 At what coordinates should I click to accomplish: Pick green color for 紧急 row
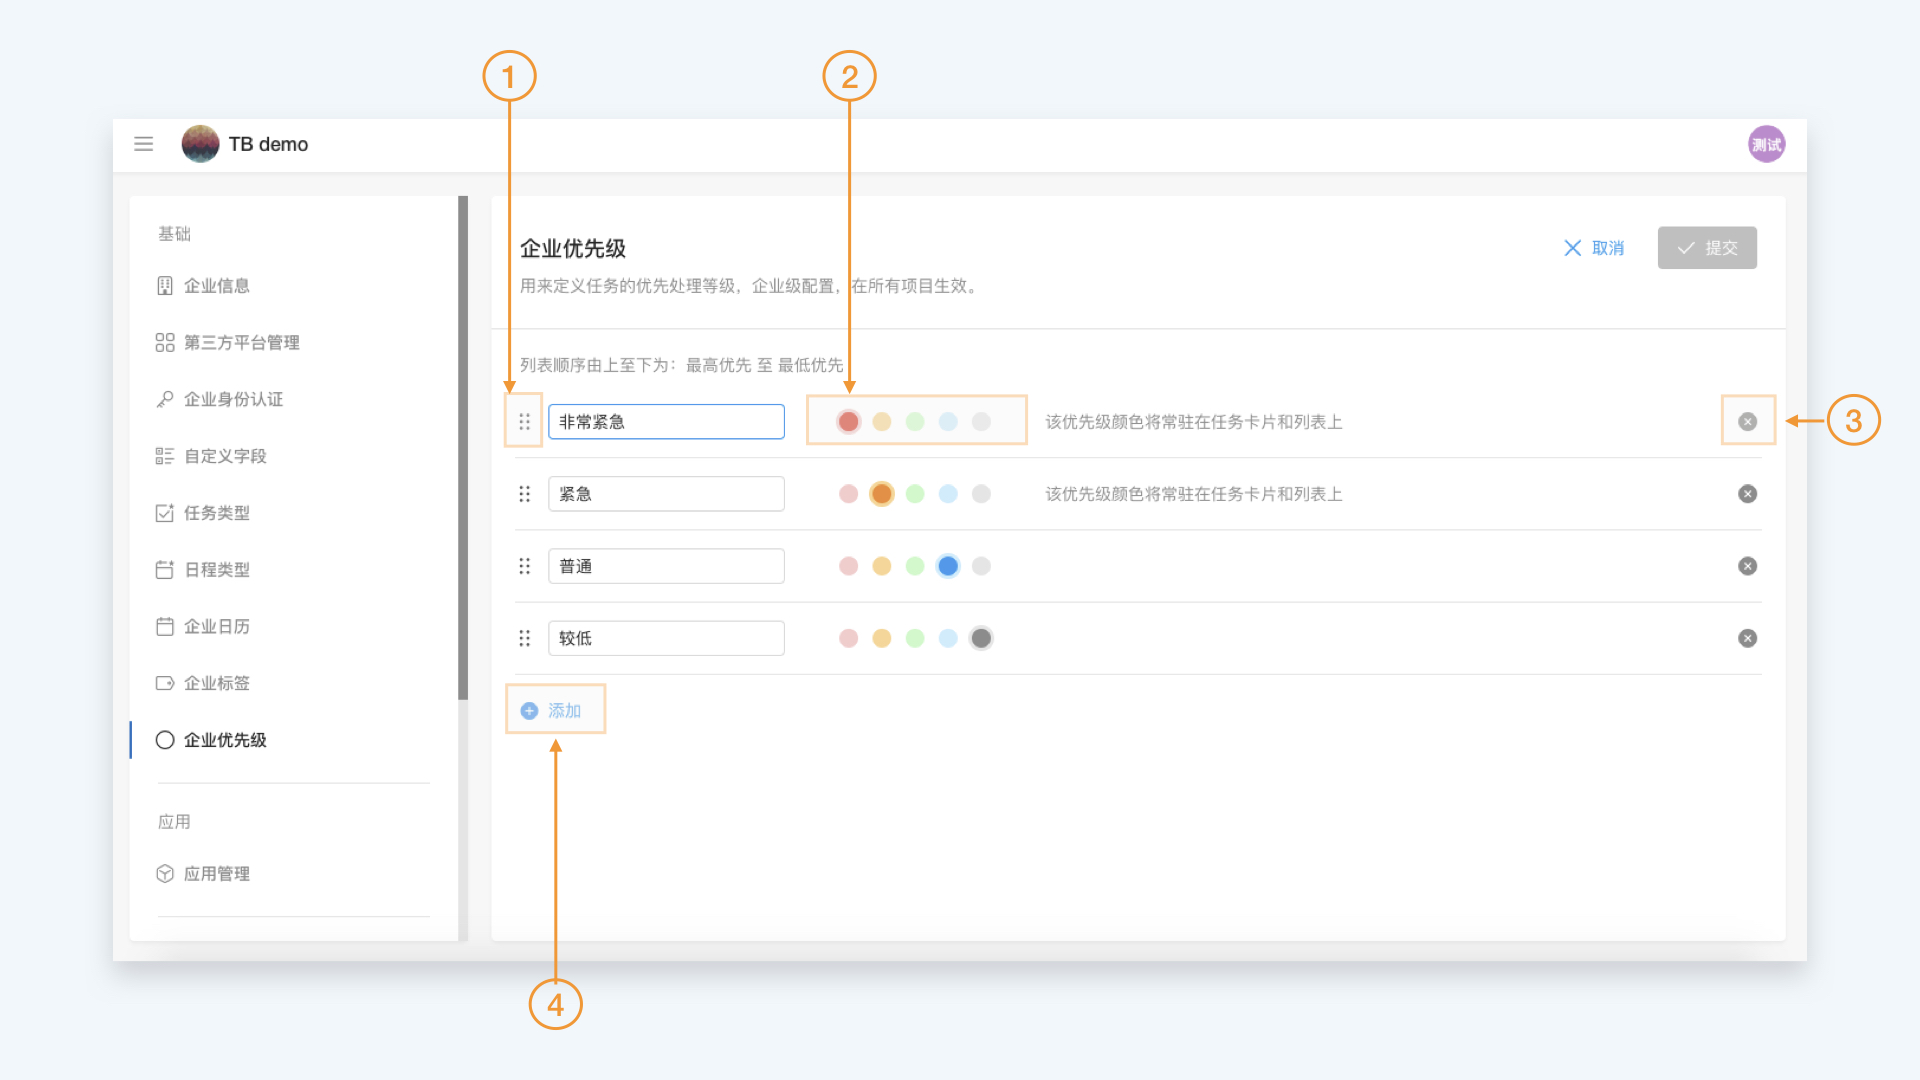(914, 494)
